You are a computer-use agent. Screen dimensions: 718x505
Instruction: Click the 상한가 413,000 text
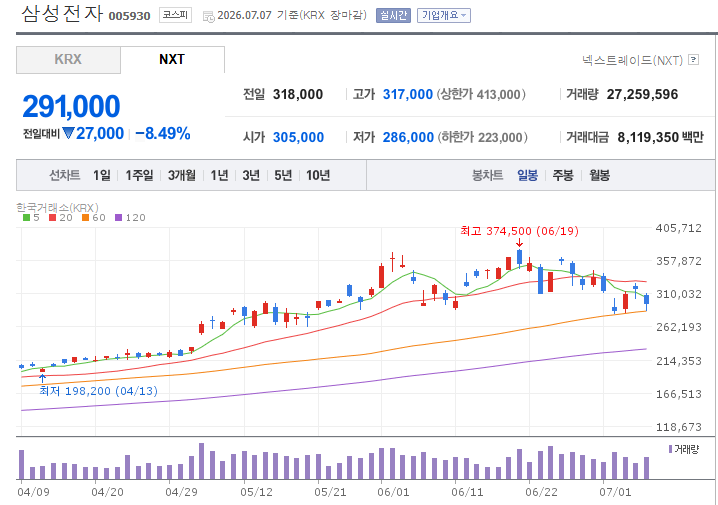point(481,95)
